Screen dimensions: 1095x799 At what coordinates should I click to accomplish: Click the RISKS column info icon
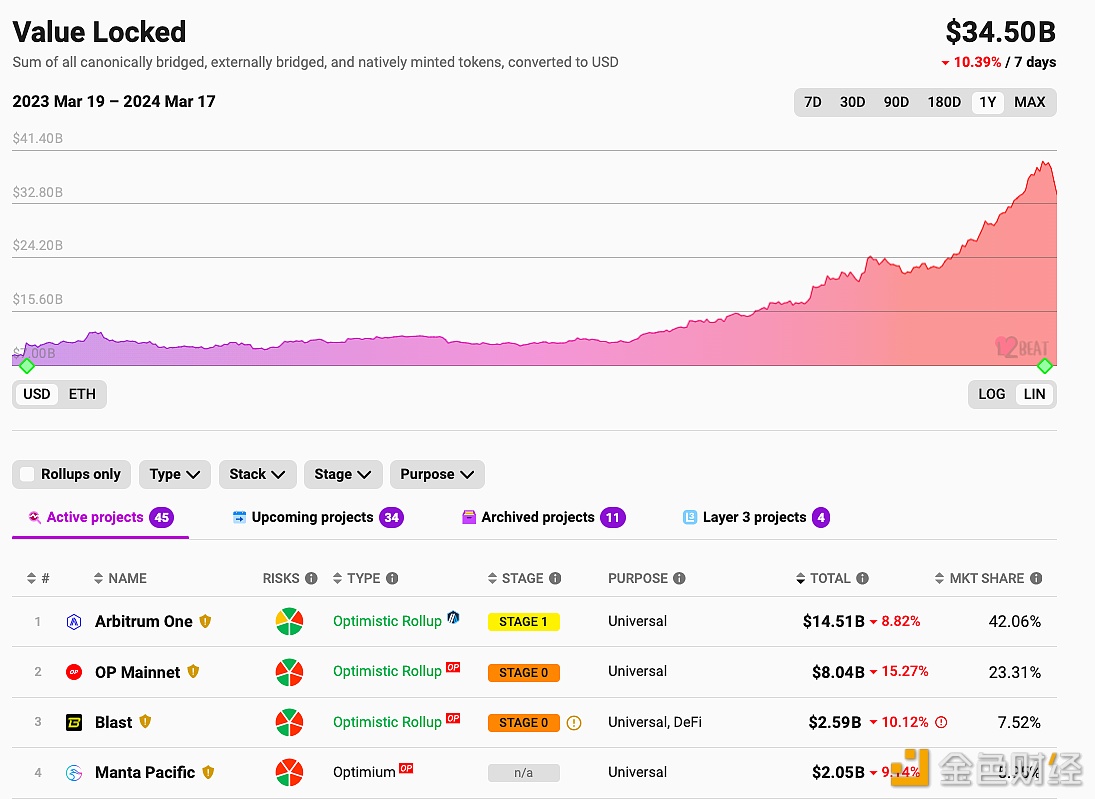click(x=311, y=578)
